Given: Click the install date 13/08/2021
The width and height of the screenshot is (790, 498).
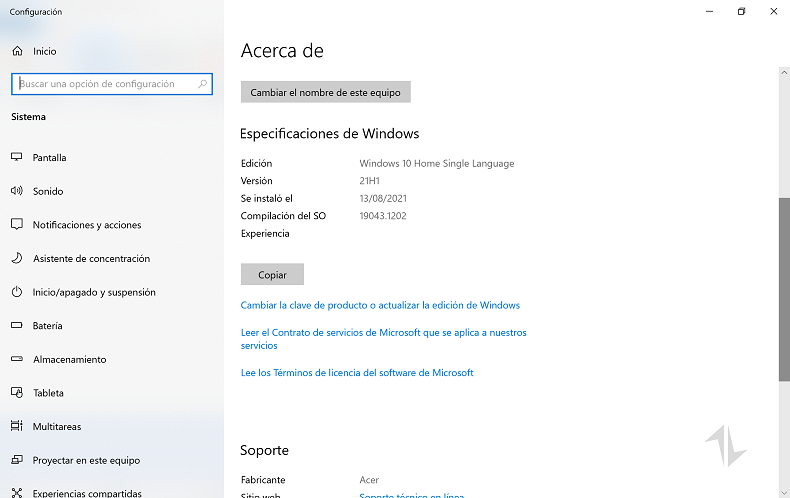Looking at the screenshot, I should [383, 198].
